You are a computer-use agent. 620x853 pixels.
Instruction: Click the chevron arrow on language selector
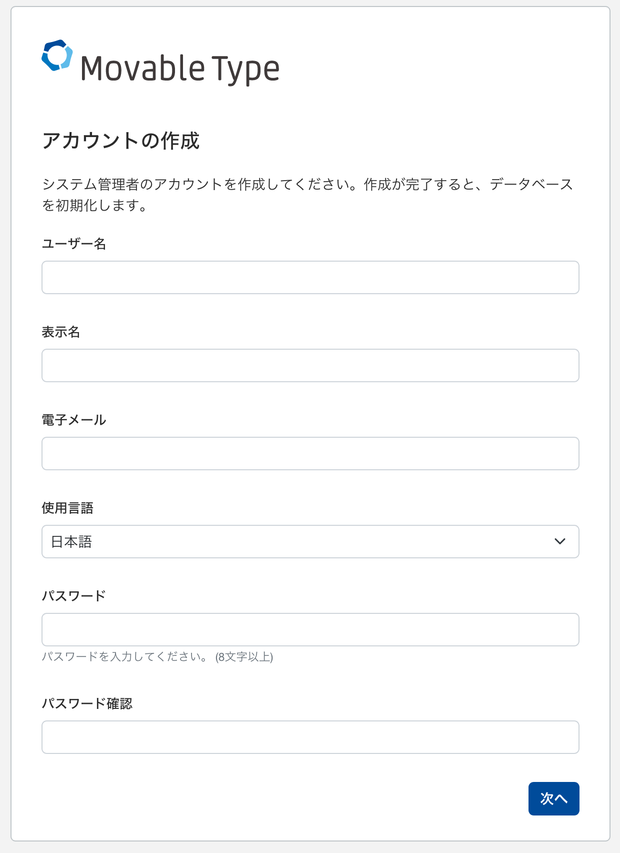560,541
